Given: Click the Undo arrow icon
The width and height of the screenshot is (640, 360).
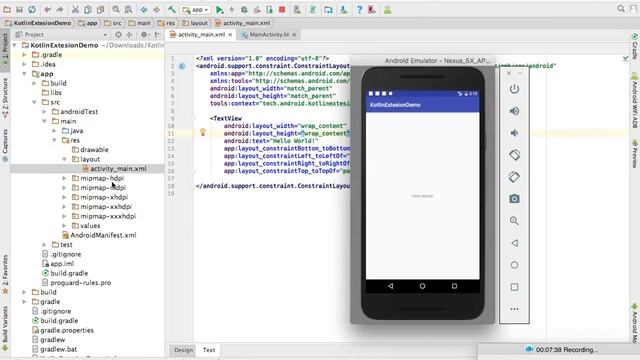Looking at the screenshot, I should tap(48, 9).
